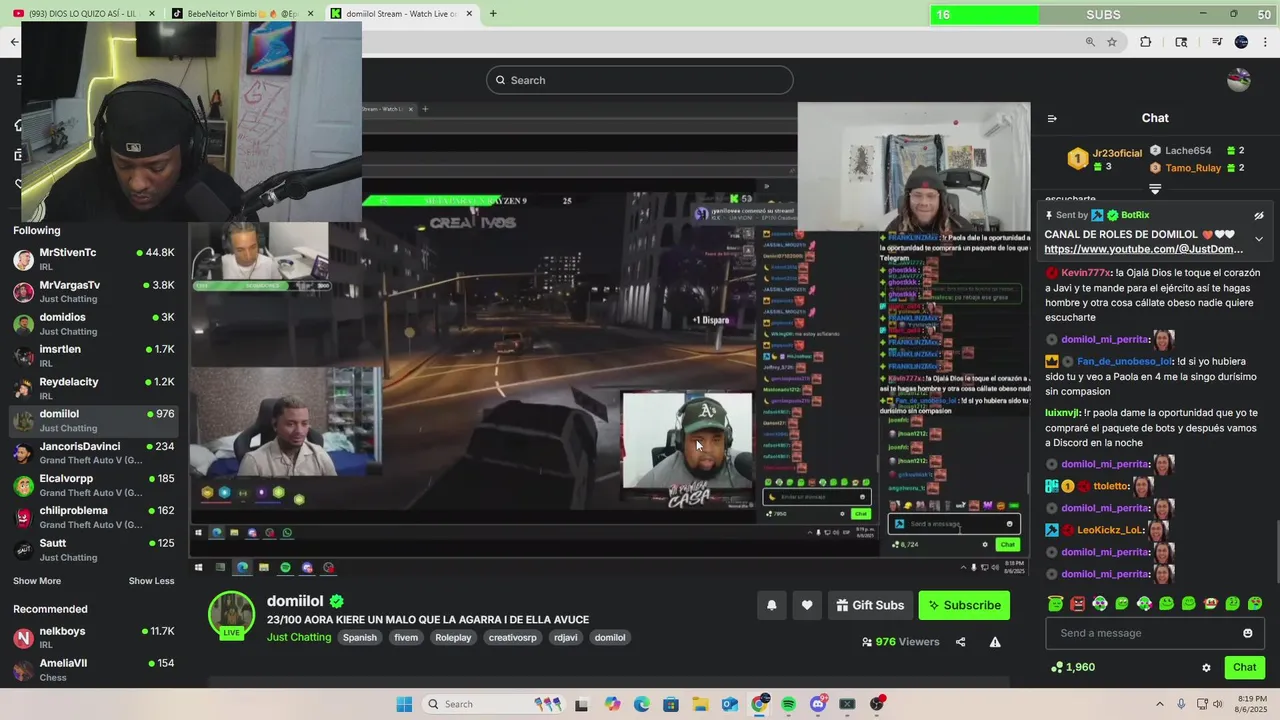Click the Windows Start button
The width and height of the screenshot is (1280, 720).
pos(404,704)
